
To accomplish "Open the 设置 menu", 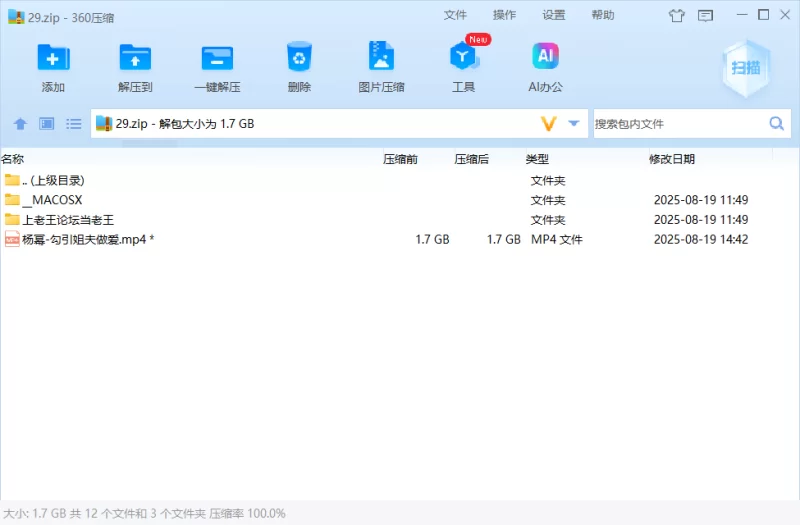I will click(x=554, y=15).
